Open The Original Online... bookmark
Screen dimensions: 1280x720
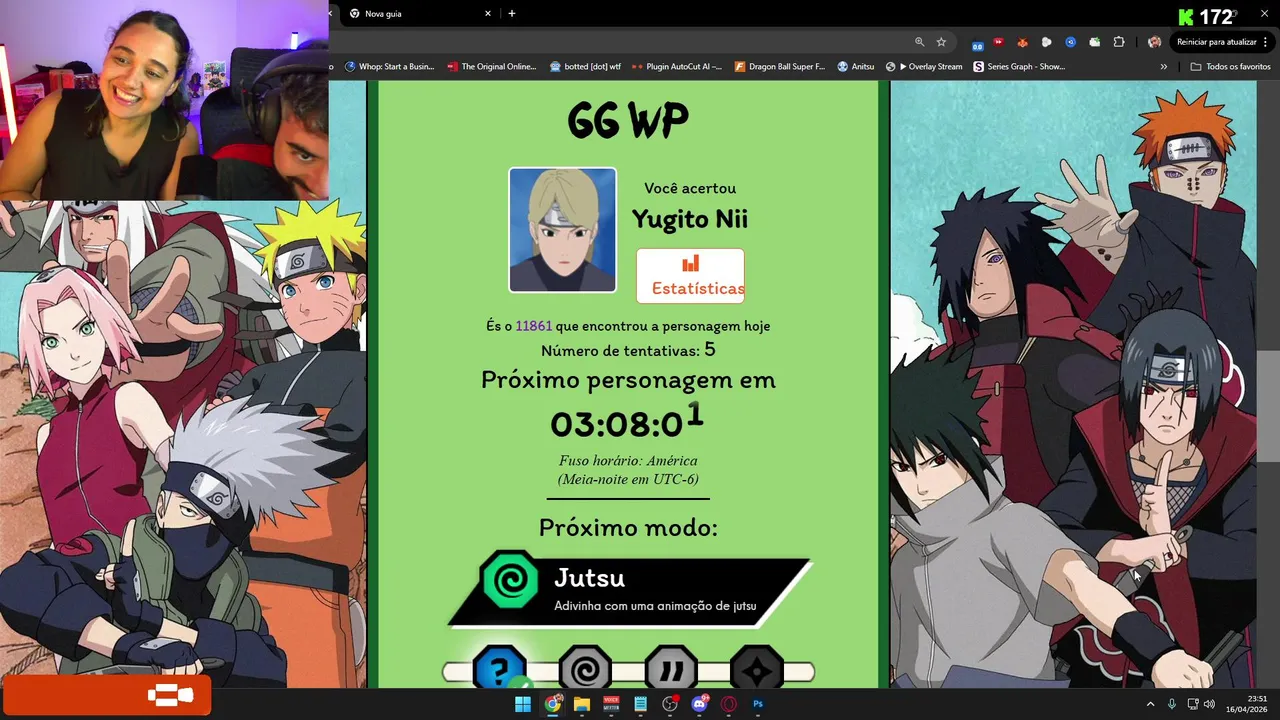tap(492, 67)
